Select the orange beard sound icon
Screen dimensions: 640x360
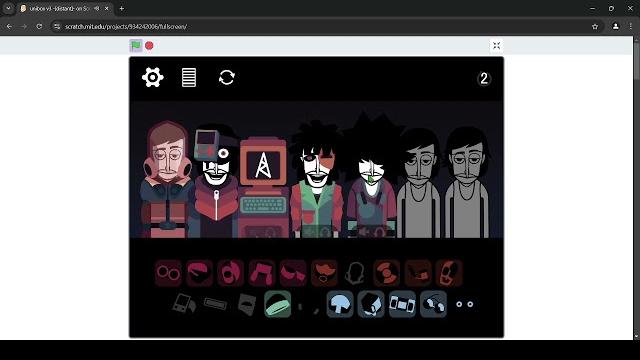pos(324,273)
